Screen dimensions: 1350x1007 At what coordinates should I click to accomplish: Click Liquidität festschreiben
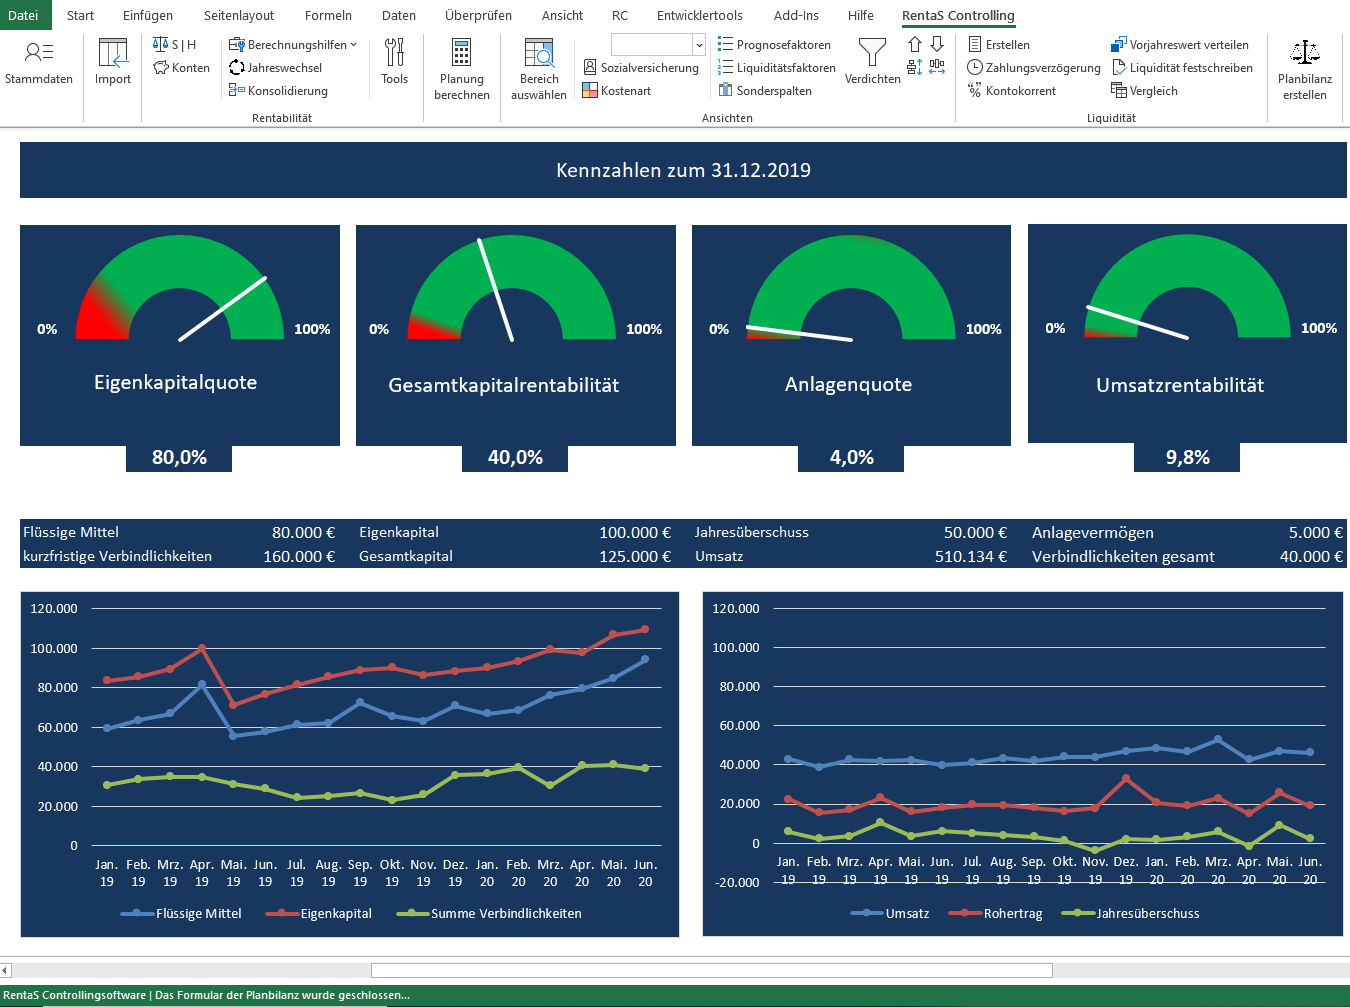[x=1182, y=68]
